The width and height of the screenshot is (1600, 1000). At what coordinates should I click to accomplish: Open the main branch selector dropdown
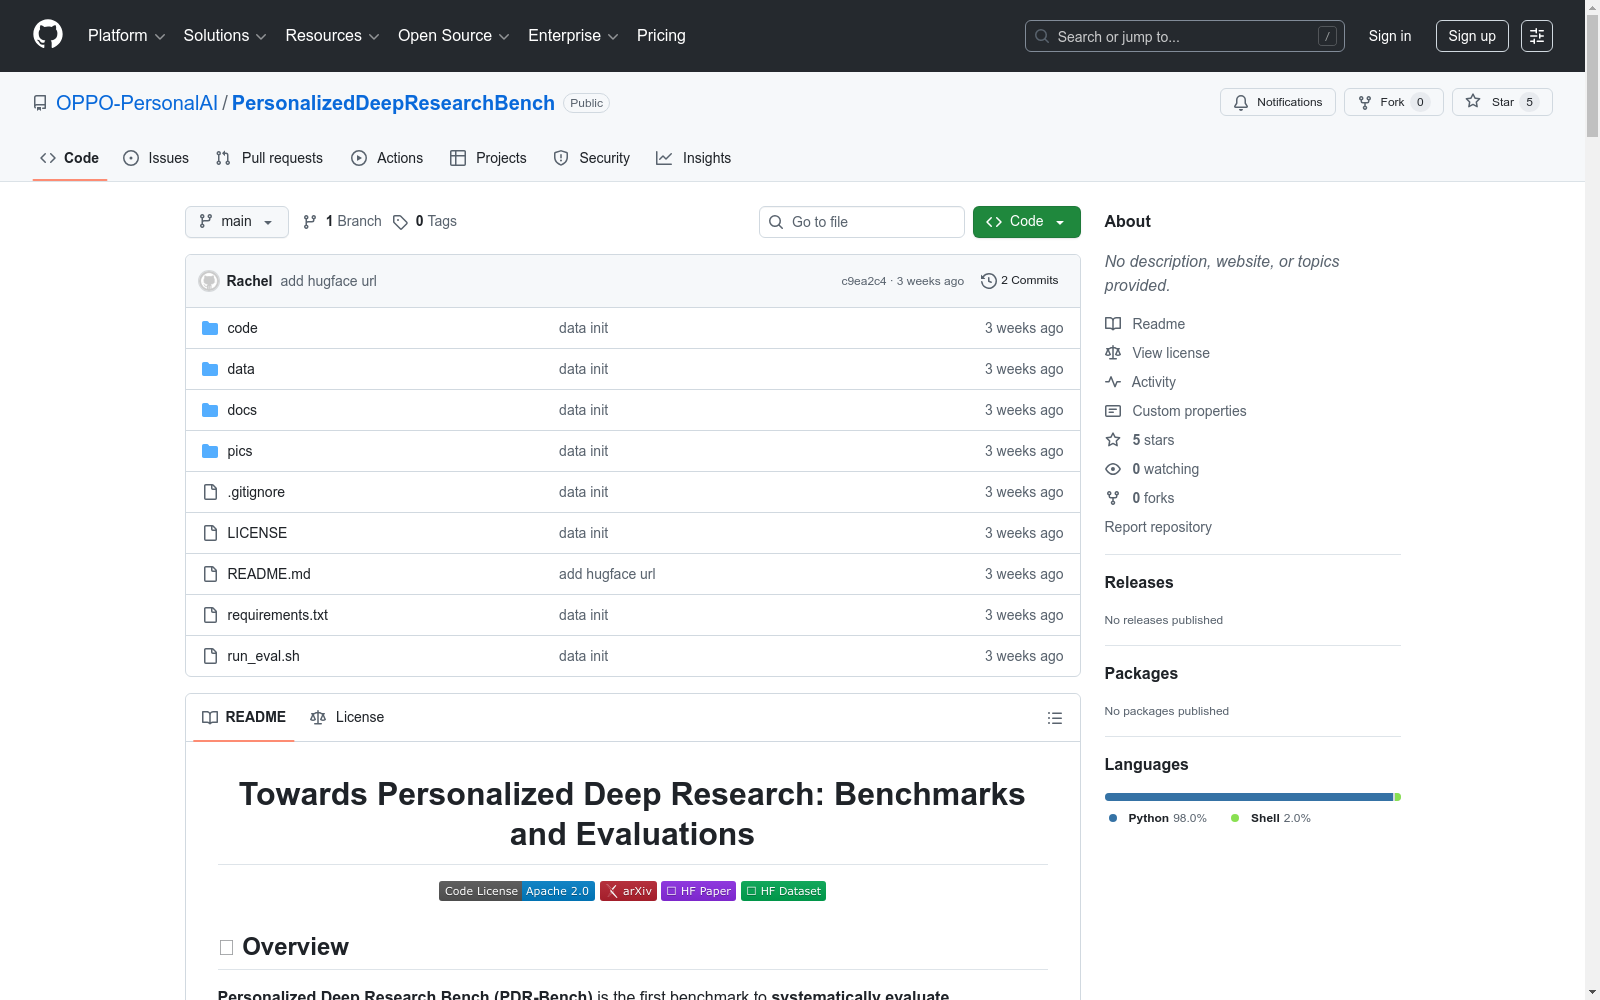point(237,222)
